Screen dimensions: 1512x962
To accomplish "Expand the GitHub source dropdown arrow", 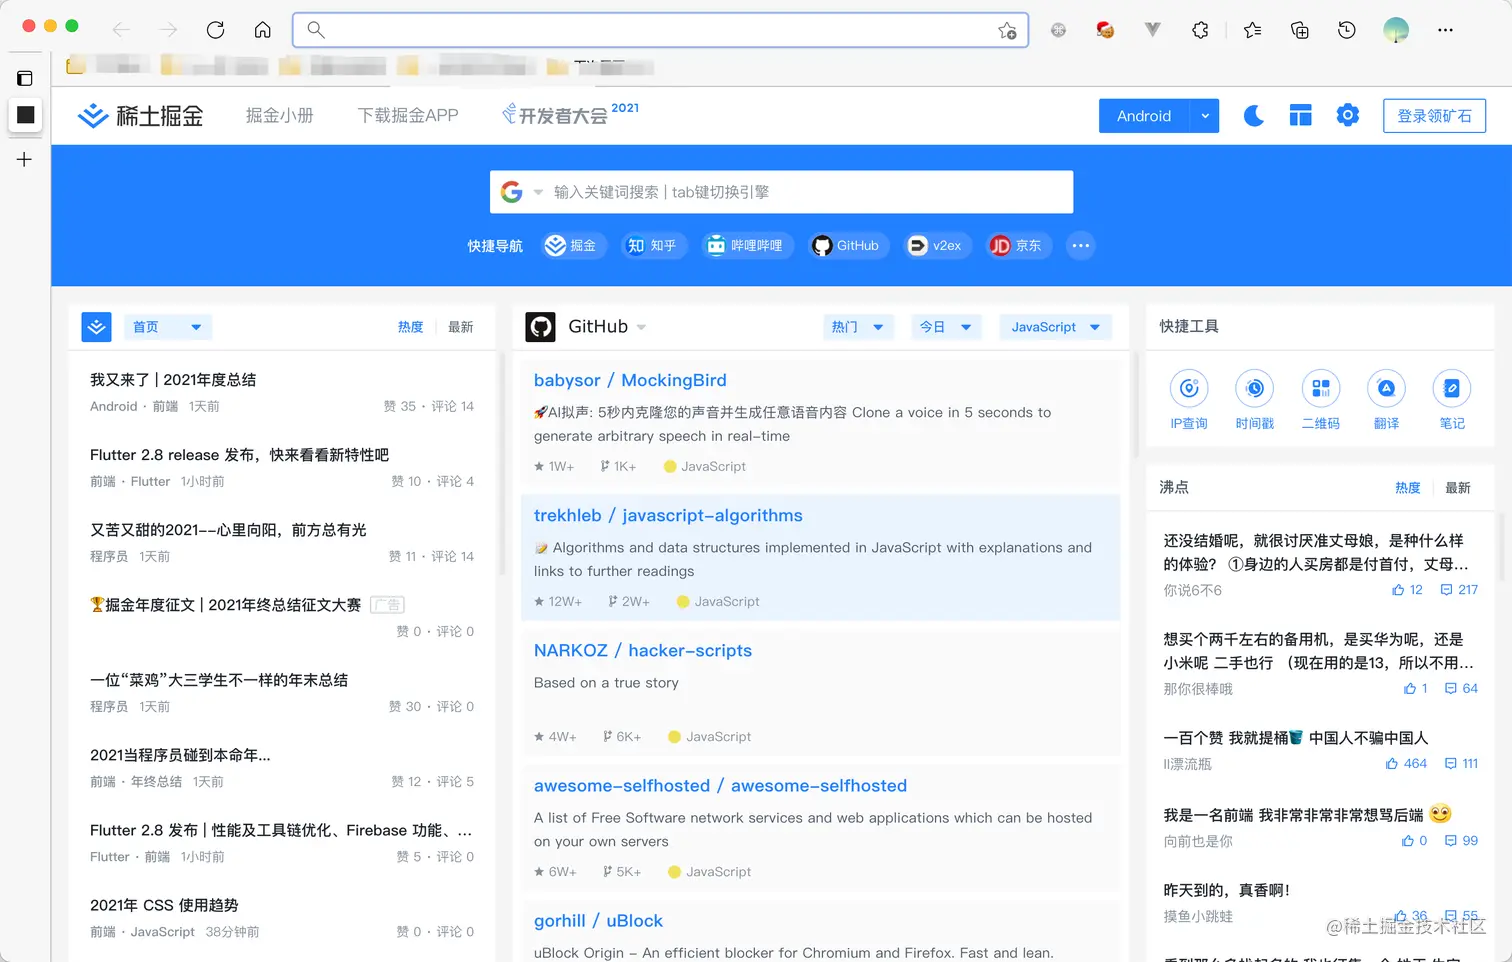I will (x=641, y=327).
